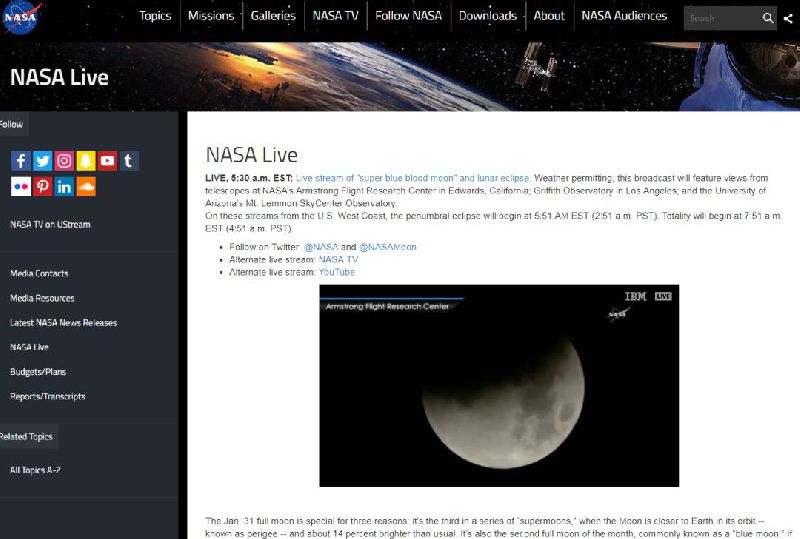Open All Topics A-Z link
This screenshot has width=800, height=539.
point(35,470)
